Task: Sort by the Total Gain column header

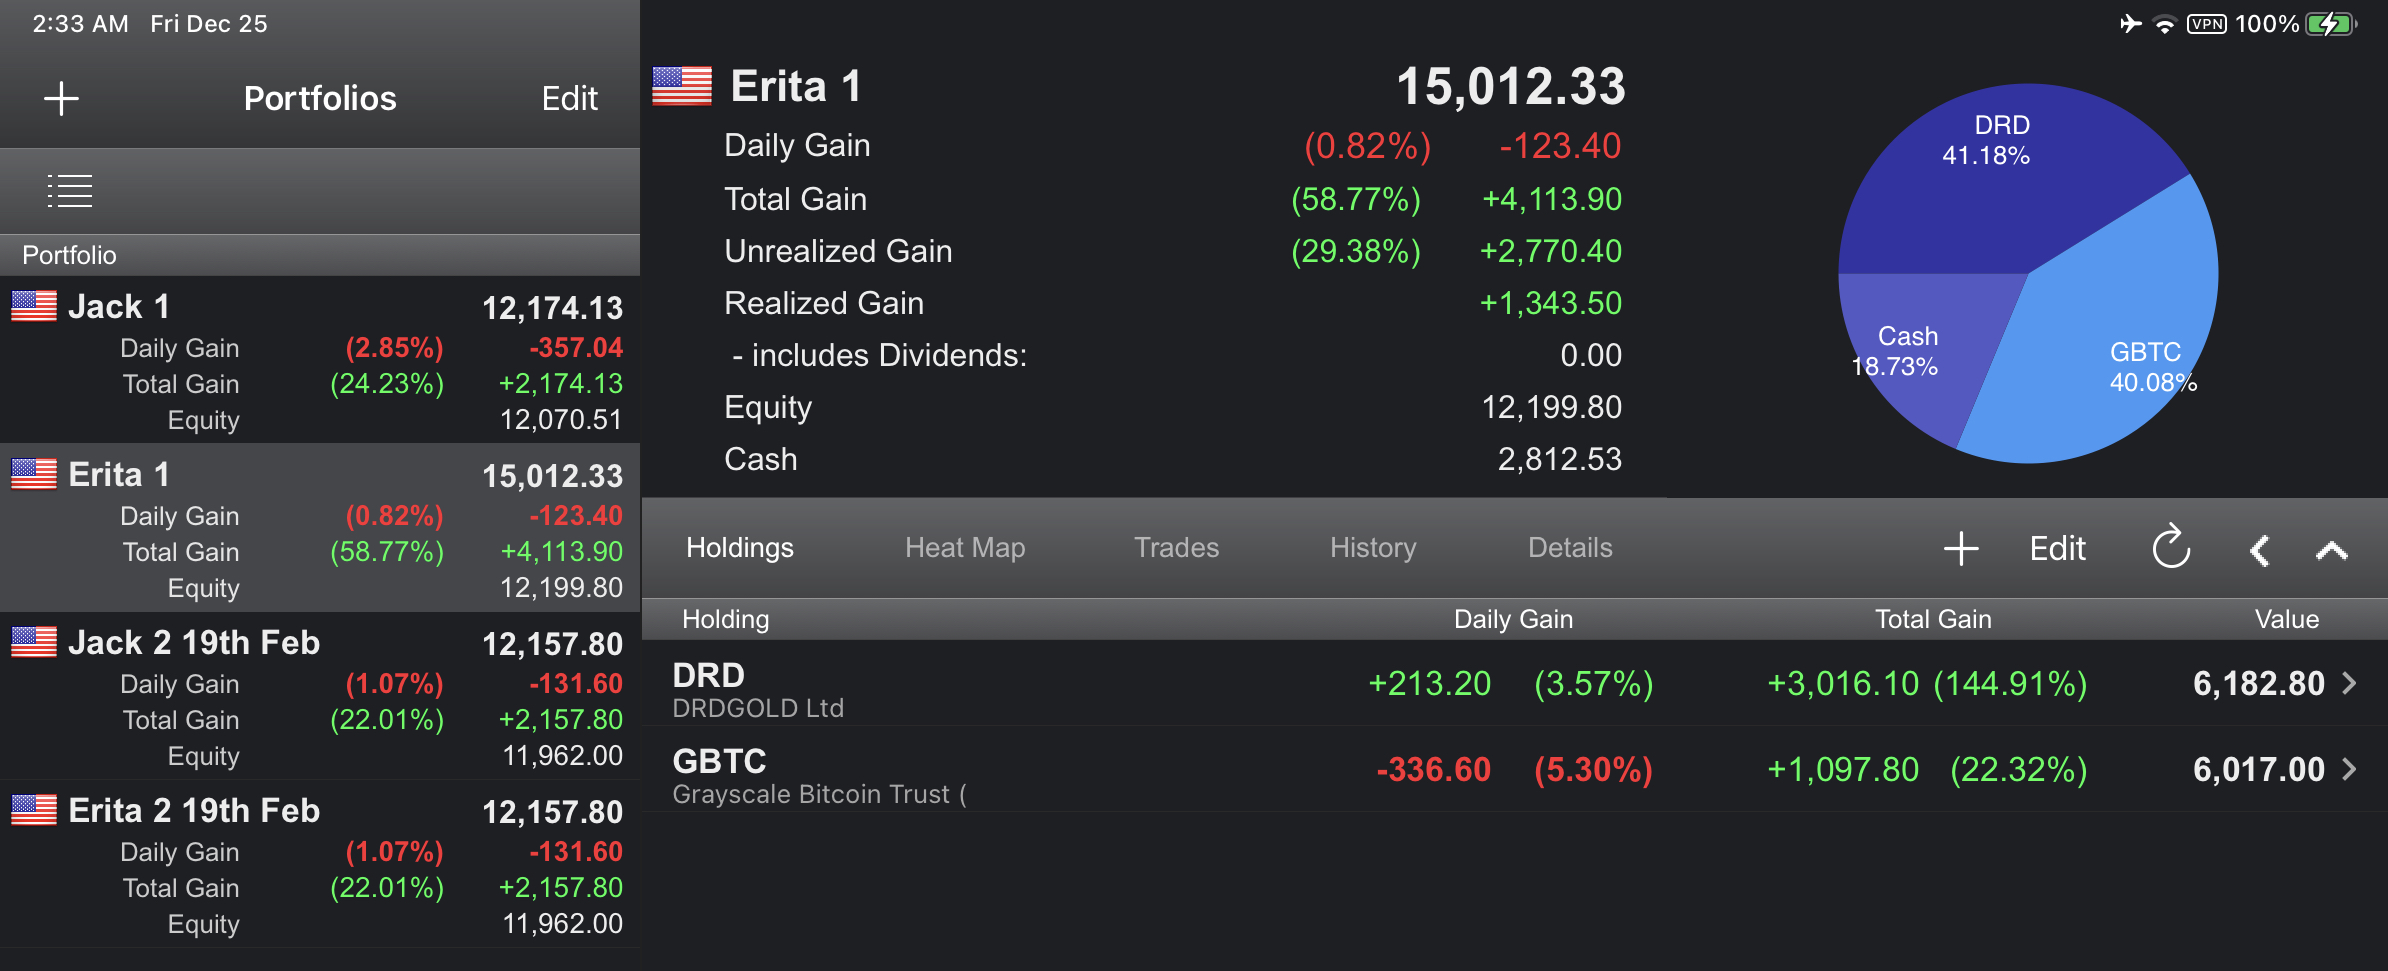Action: pyautogui.click(x=1933, y=619)
